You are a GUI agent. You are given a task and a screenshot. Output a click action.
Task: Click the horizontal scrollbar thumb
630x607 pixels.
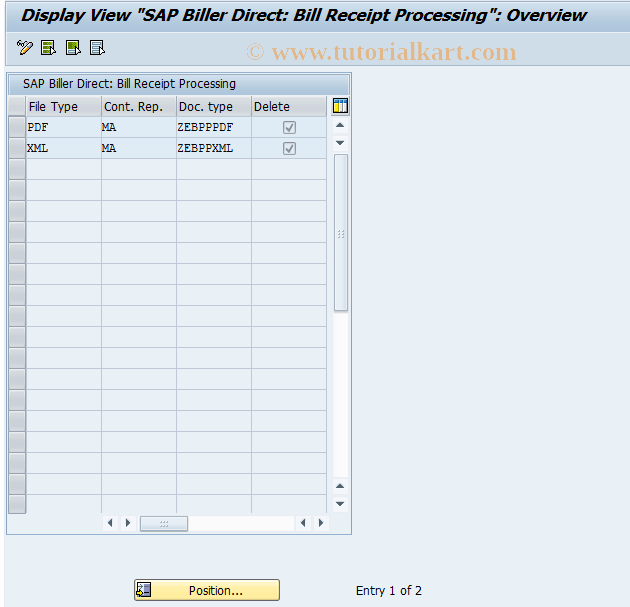coord(164,523)
